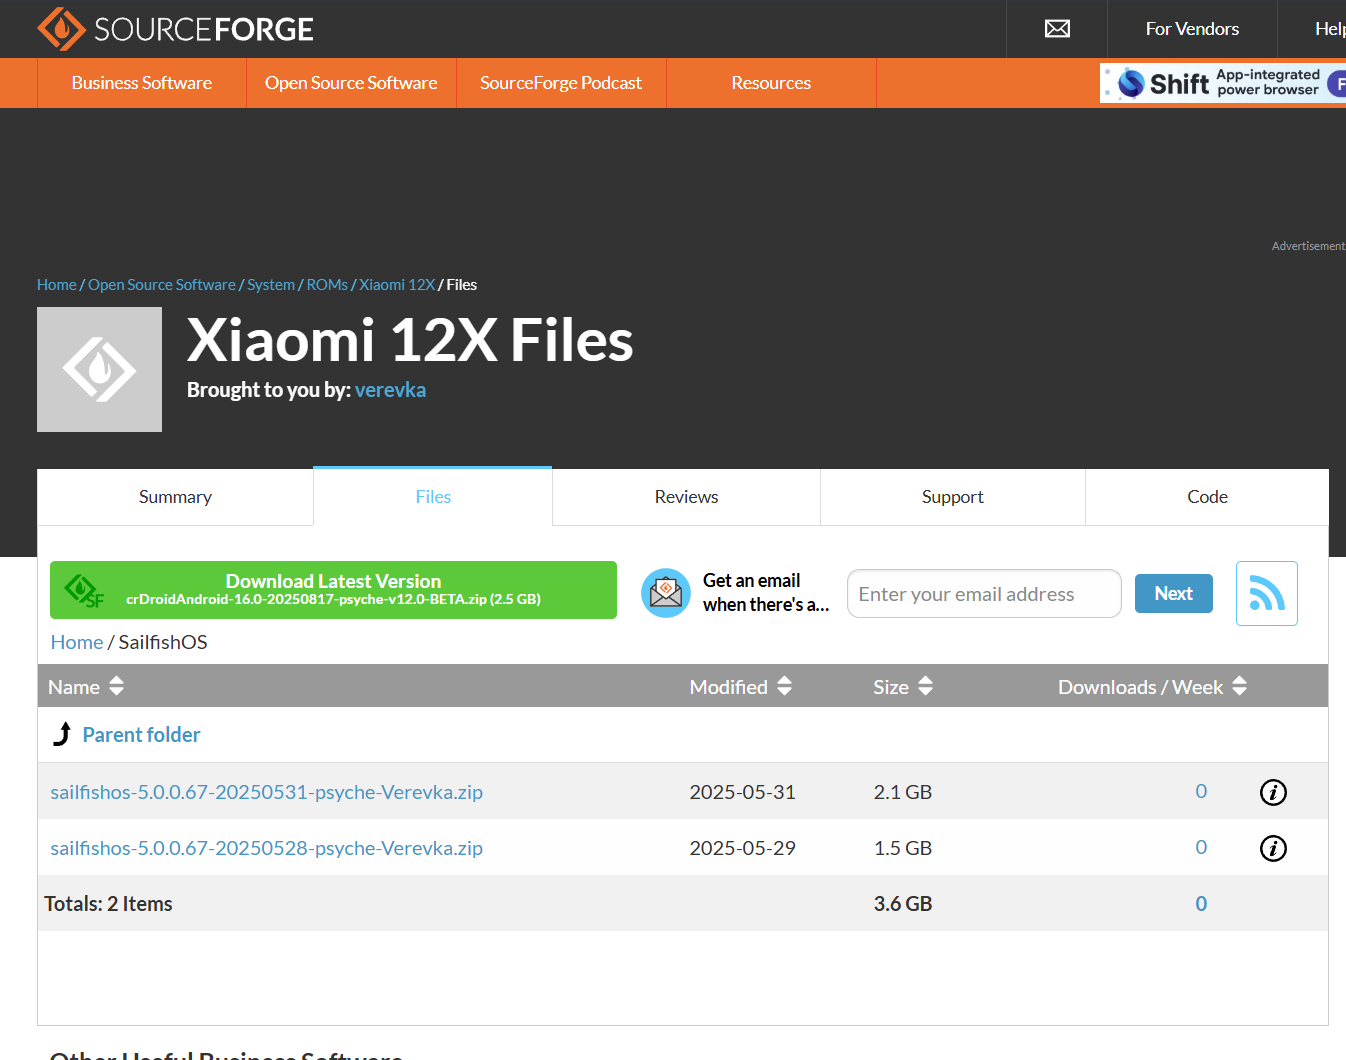Open System breadcrumb link
Screen dimensions: 1346x1060
(271, 285)
